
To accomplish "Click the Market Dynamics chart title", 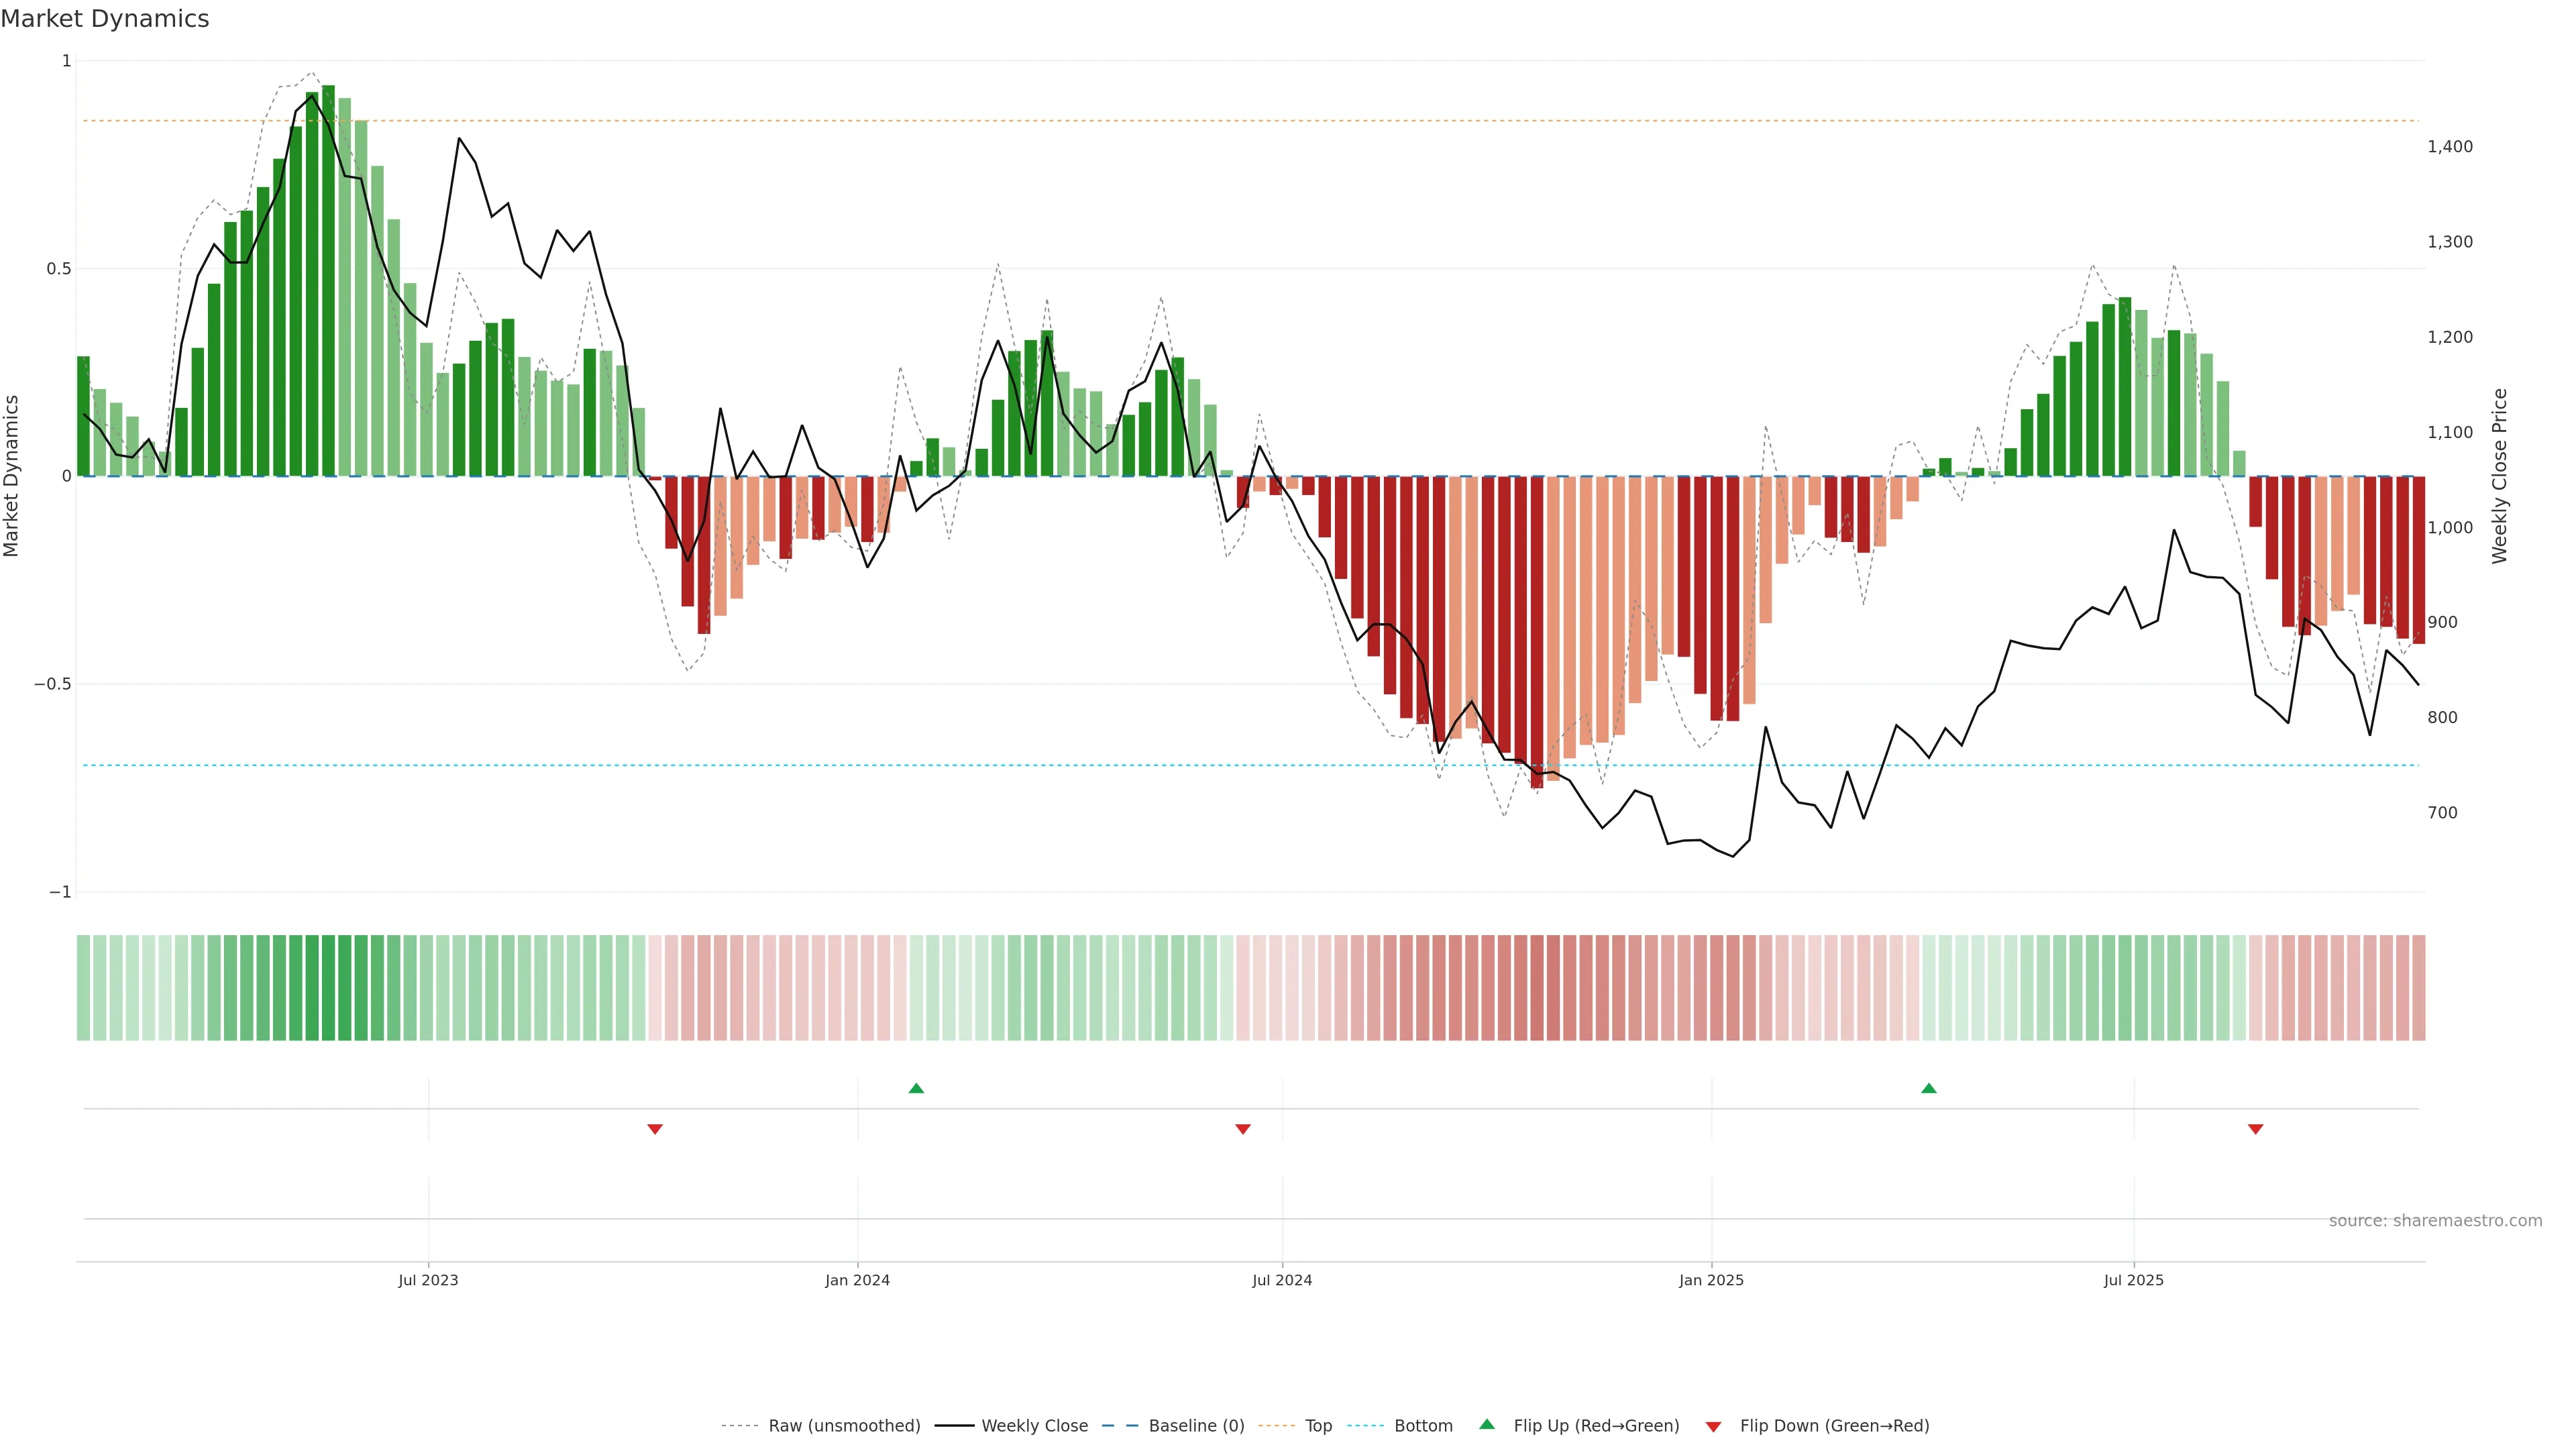I will pos(105,19).
